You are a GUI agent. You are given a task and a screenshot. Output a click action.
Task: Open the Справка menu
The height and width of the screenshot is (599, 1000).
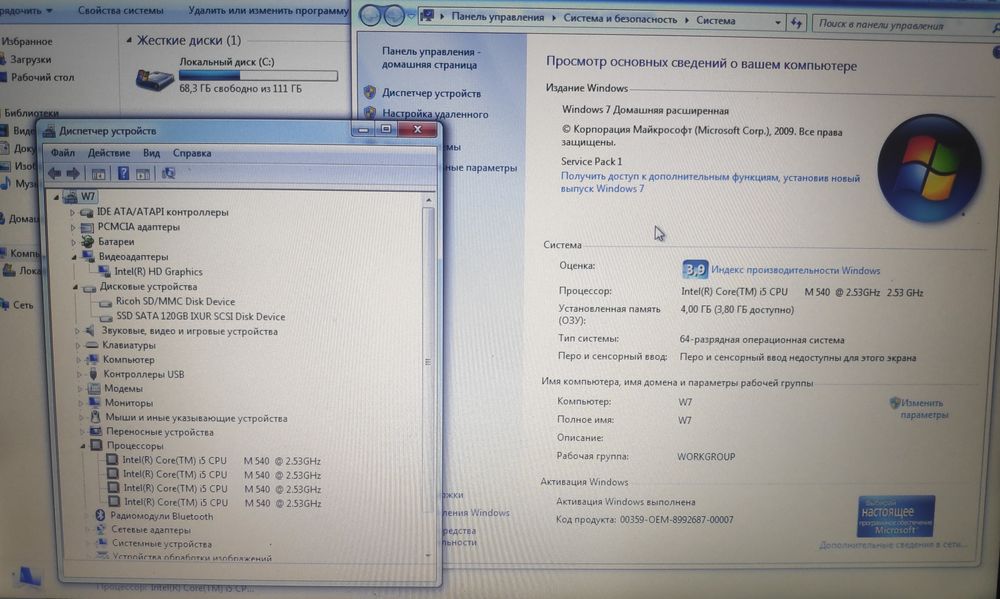coord(192,153)
